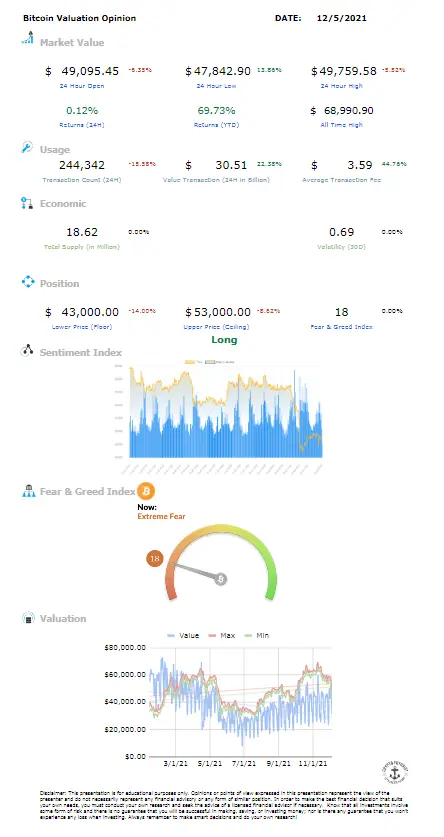
Task: Toggle the Value series in Valuation legend
Action: [183, 635]
